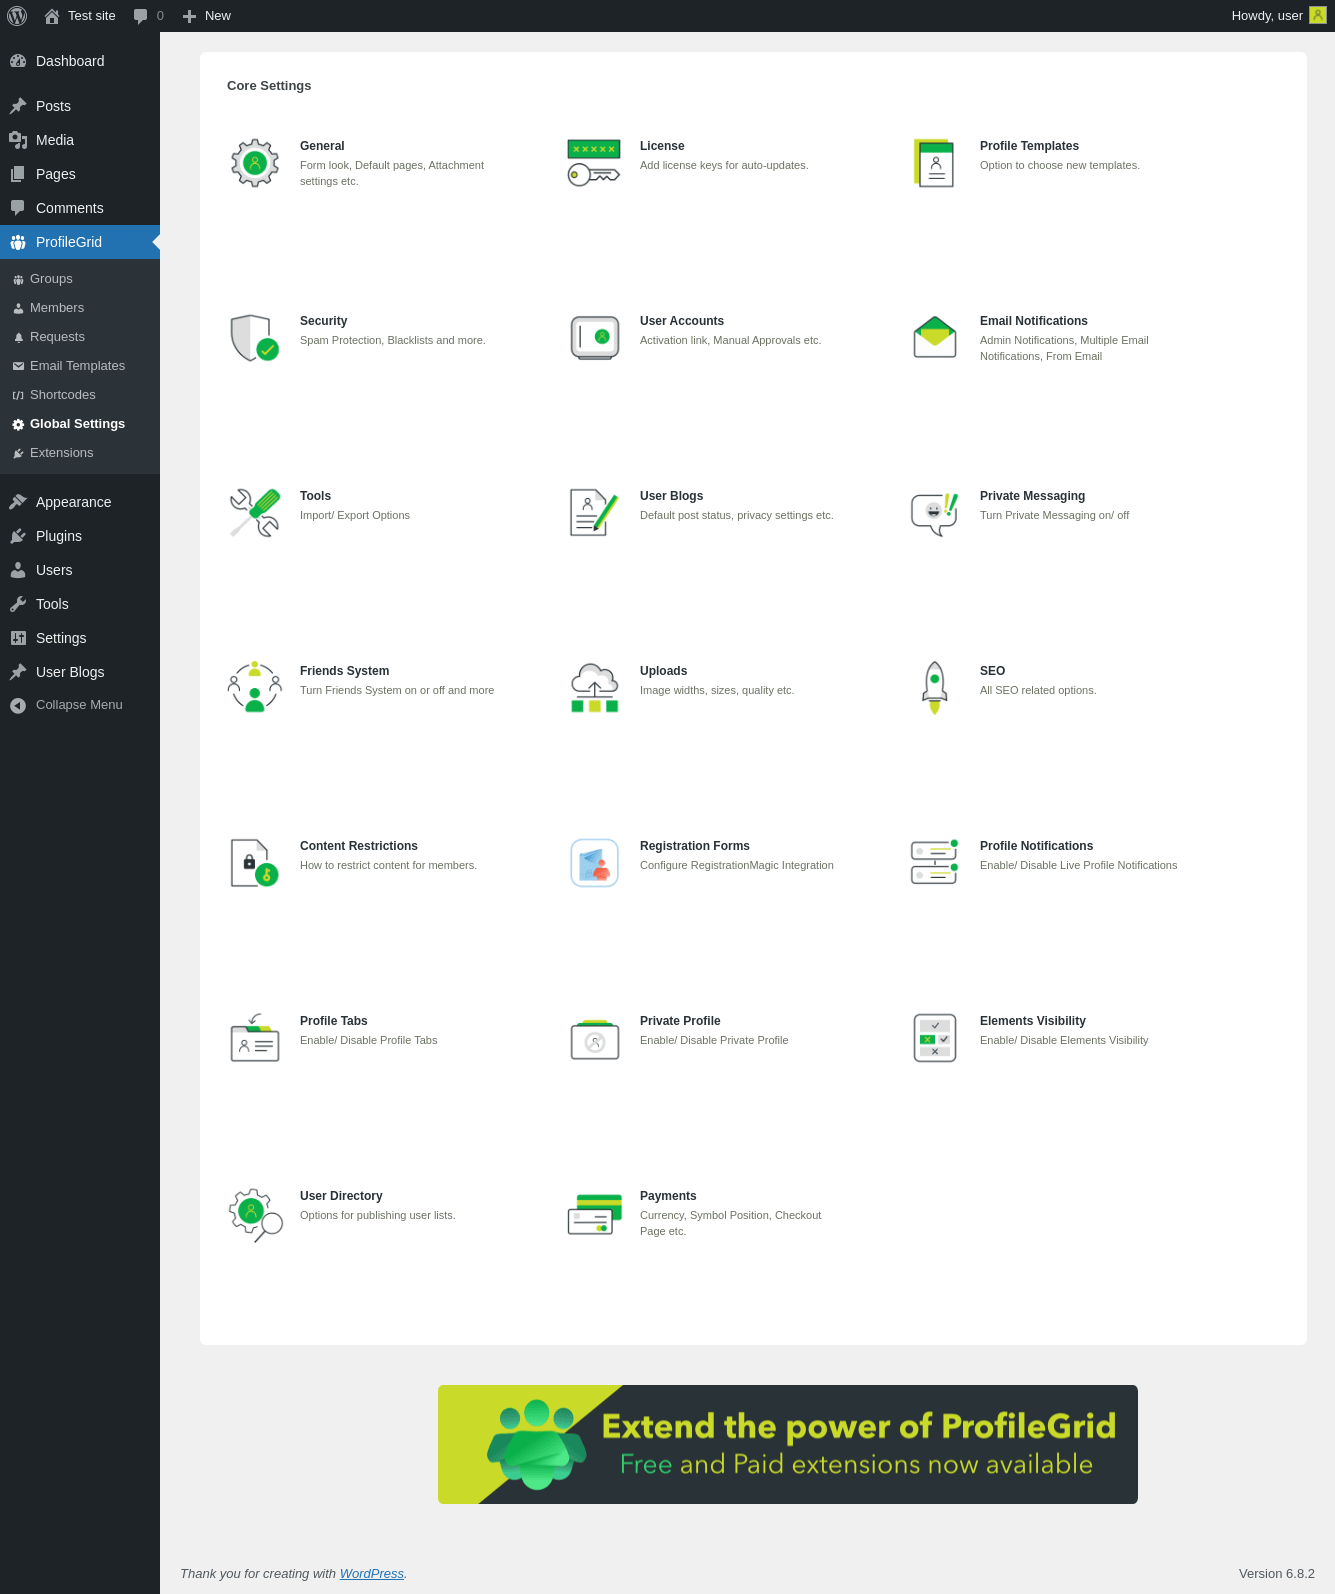Image resolution: width=1335 pixels, height=1594 pixels.
Task: Open Howdy, user account menu
Action: tap(1278, 16)
